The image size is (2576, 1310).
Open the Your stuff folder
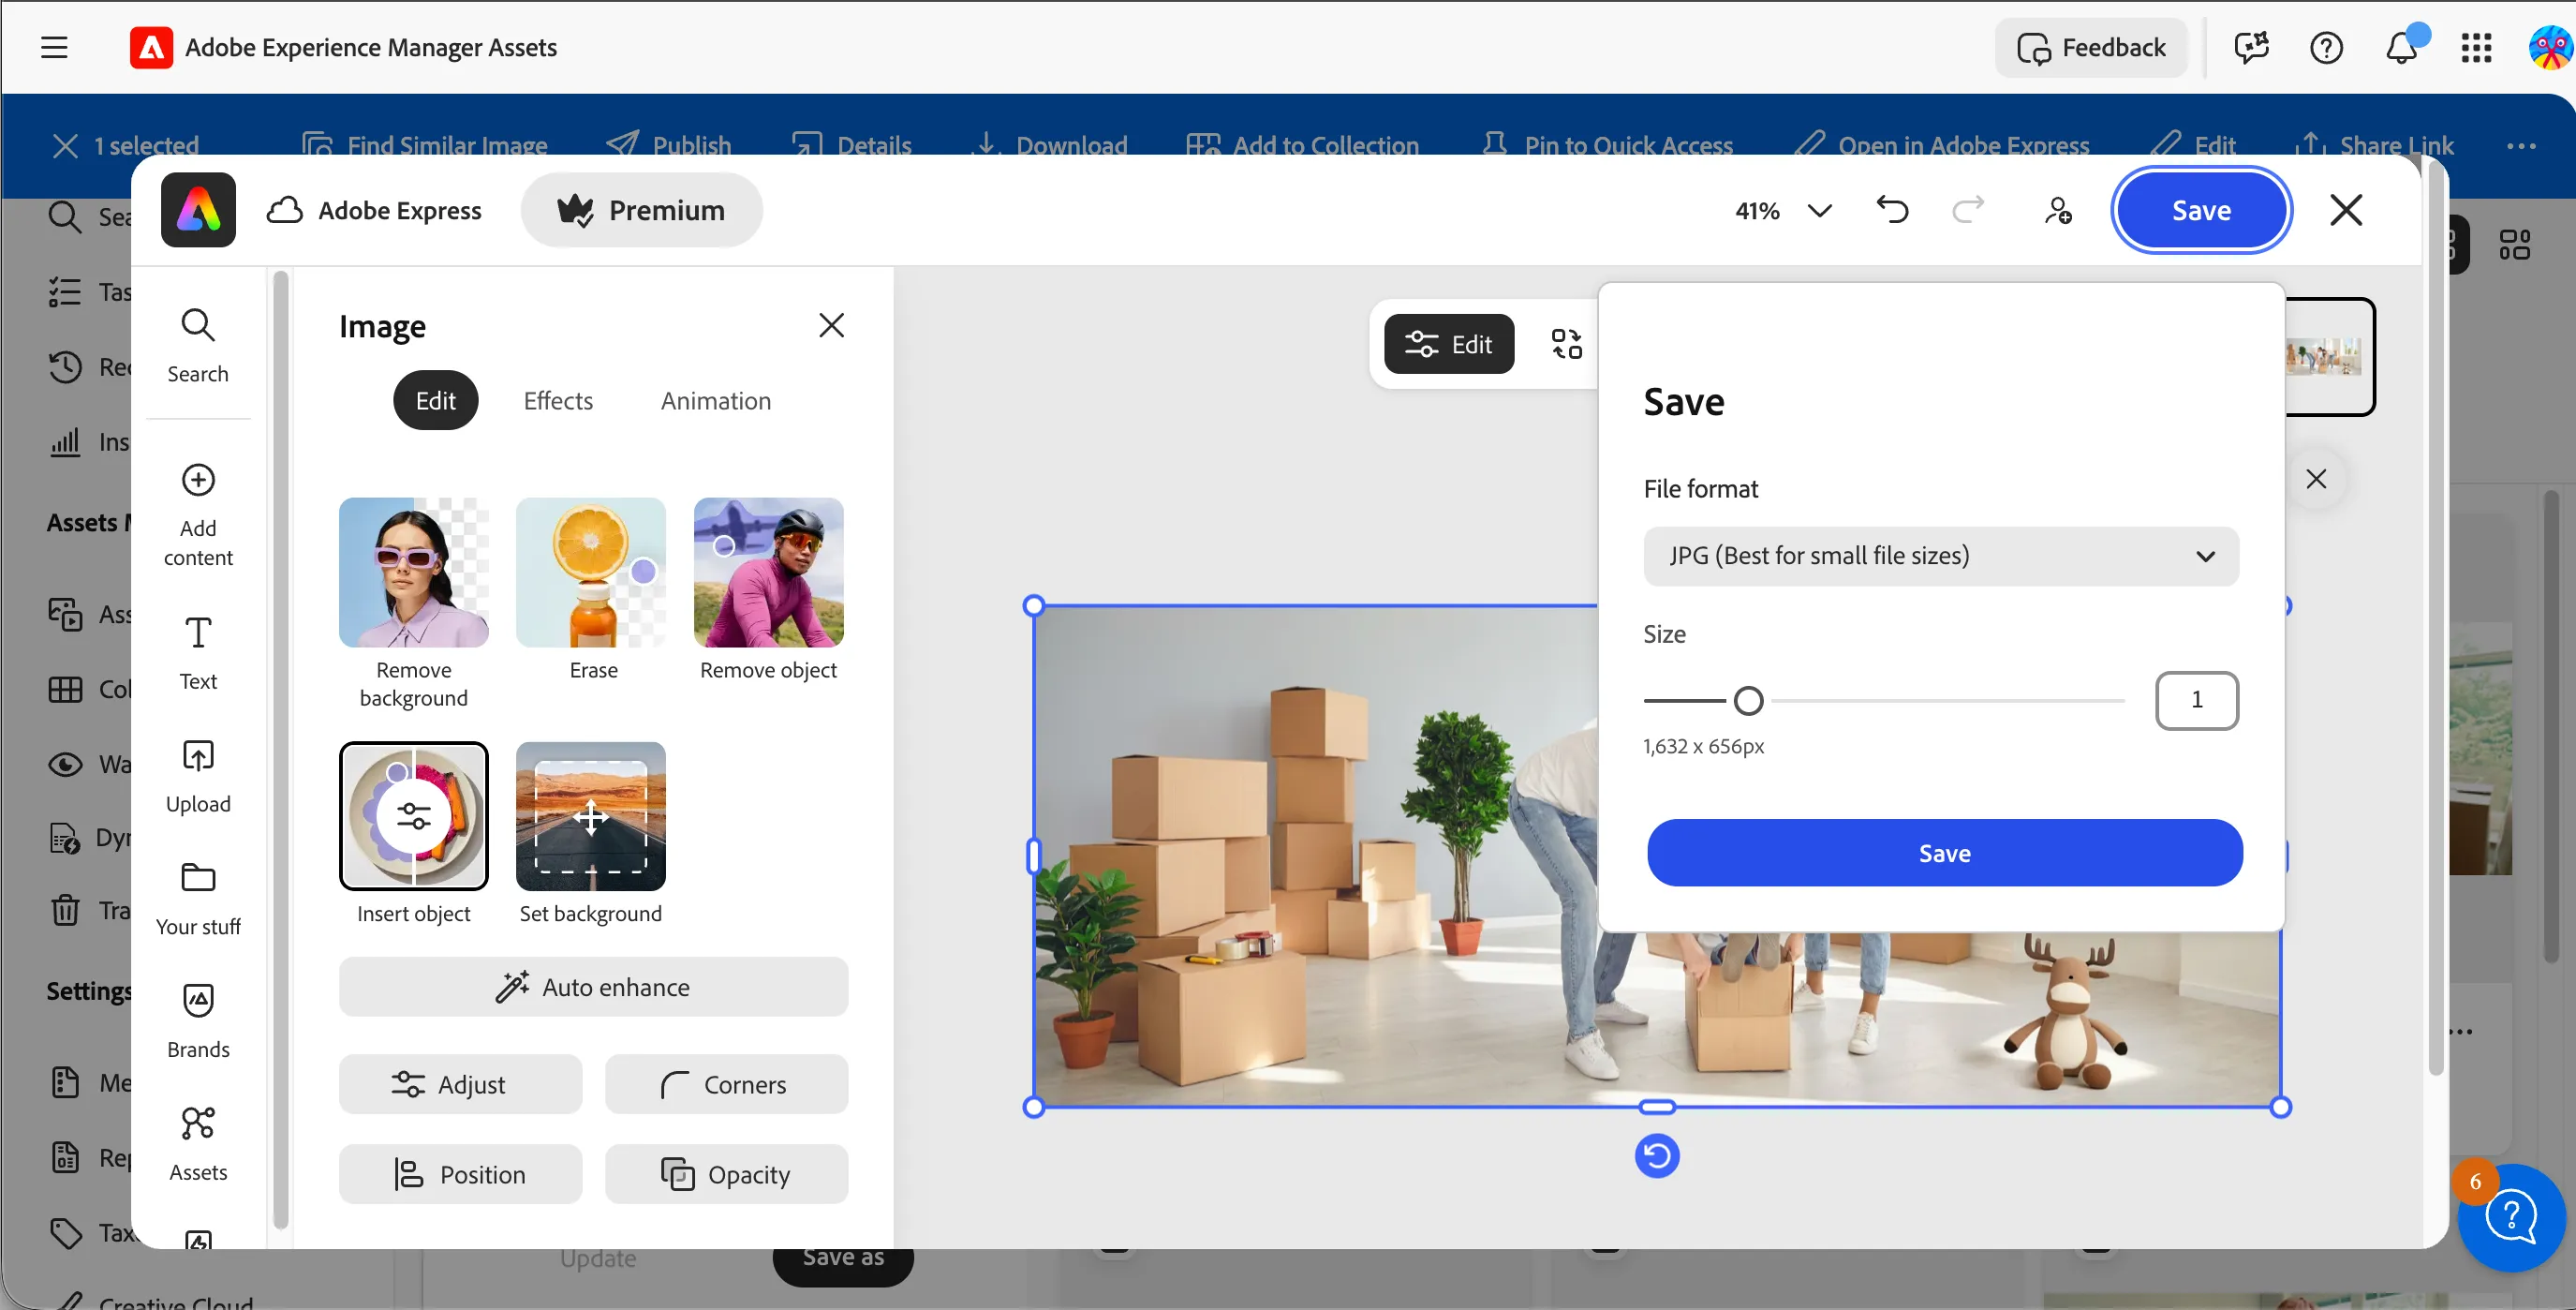point(198,899)
